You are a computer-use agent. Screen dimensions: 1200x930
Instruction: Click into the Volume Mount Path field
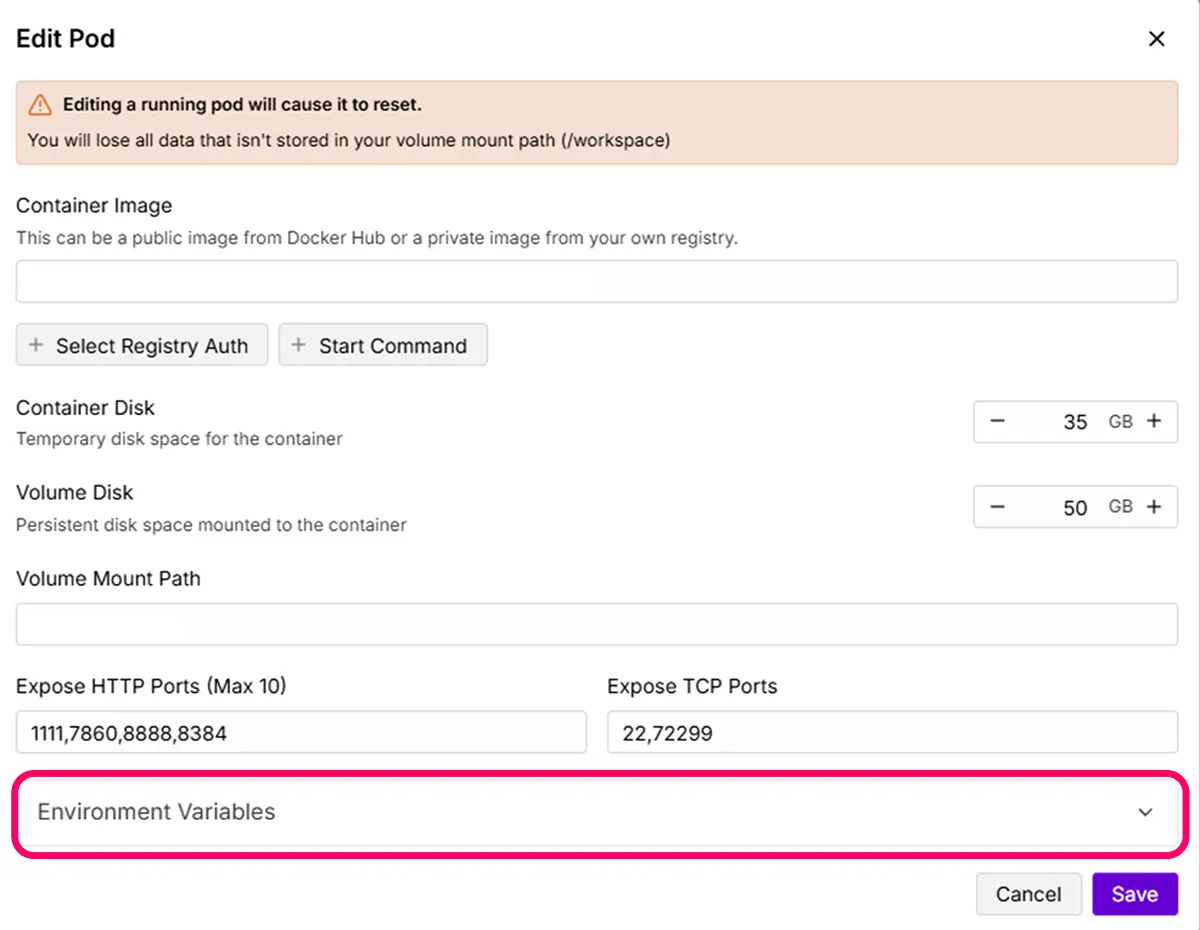pos(596,624)
